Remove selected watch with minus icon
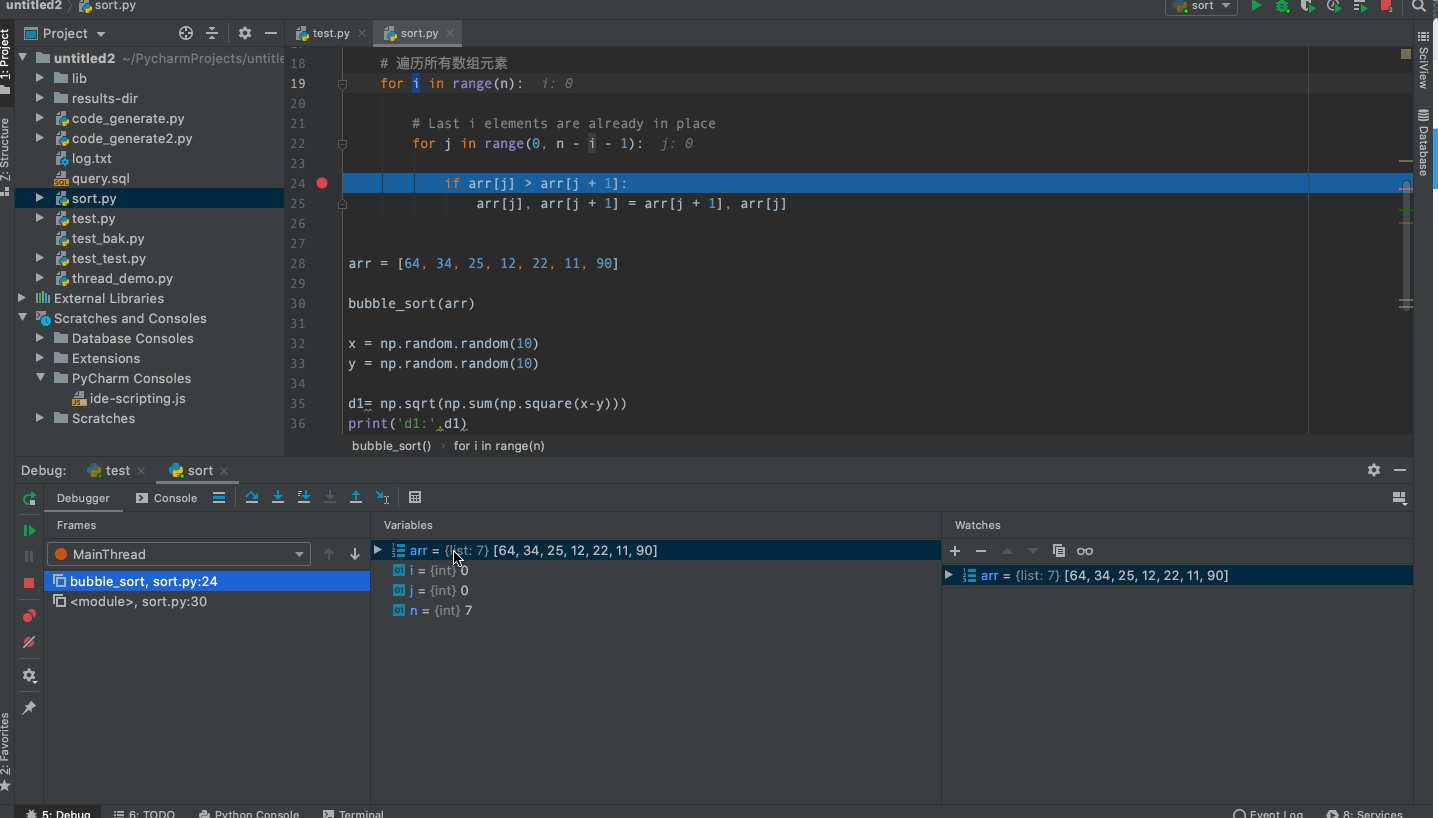Image resolution: width=1438 pixels, height=818 pixels. pos(981,551)
